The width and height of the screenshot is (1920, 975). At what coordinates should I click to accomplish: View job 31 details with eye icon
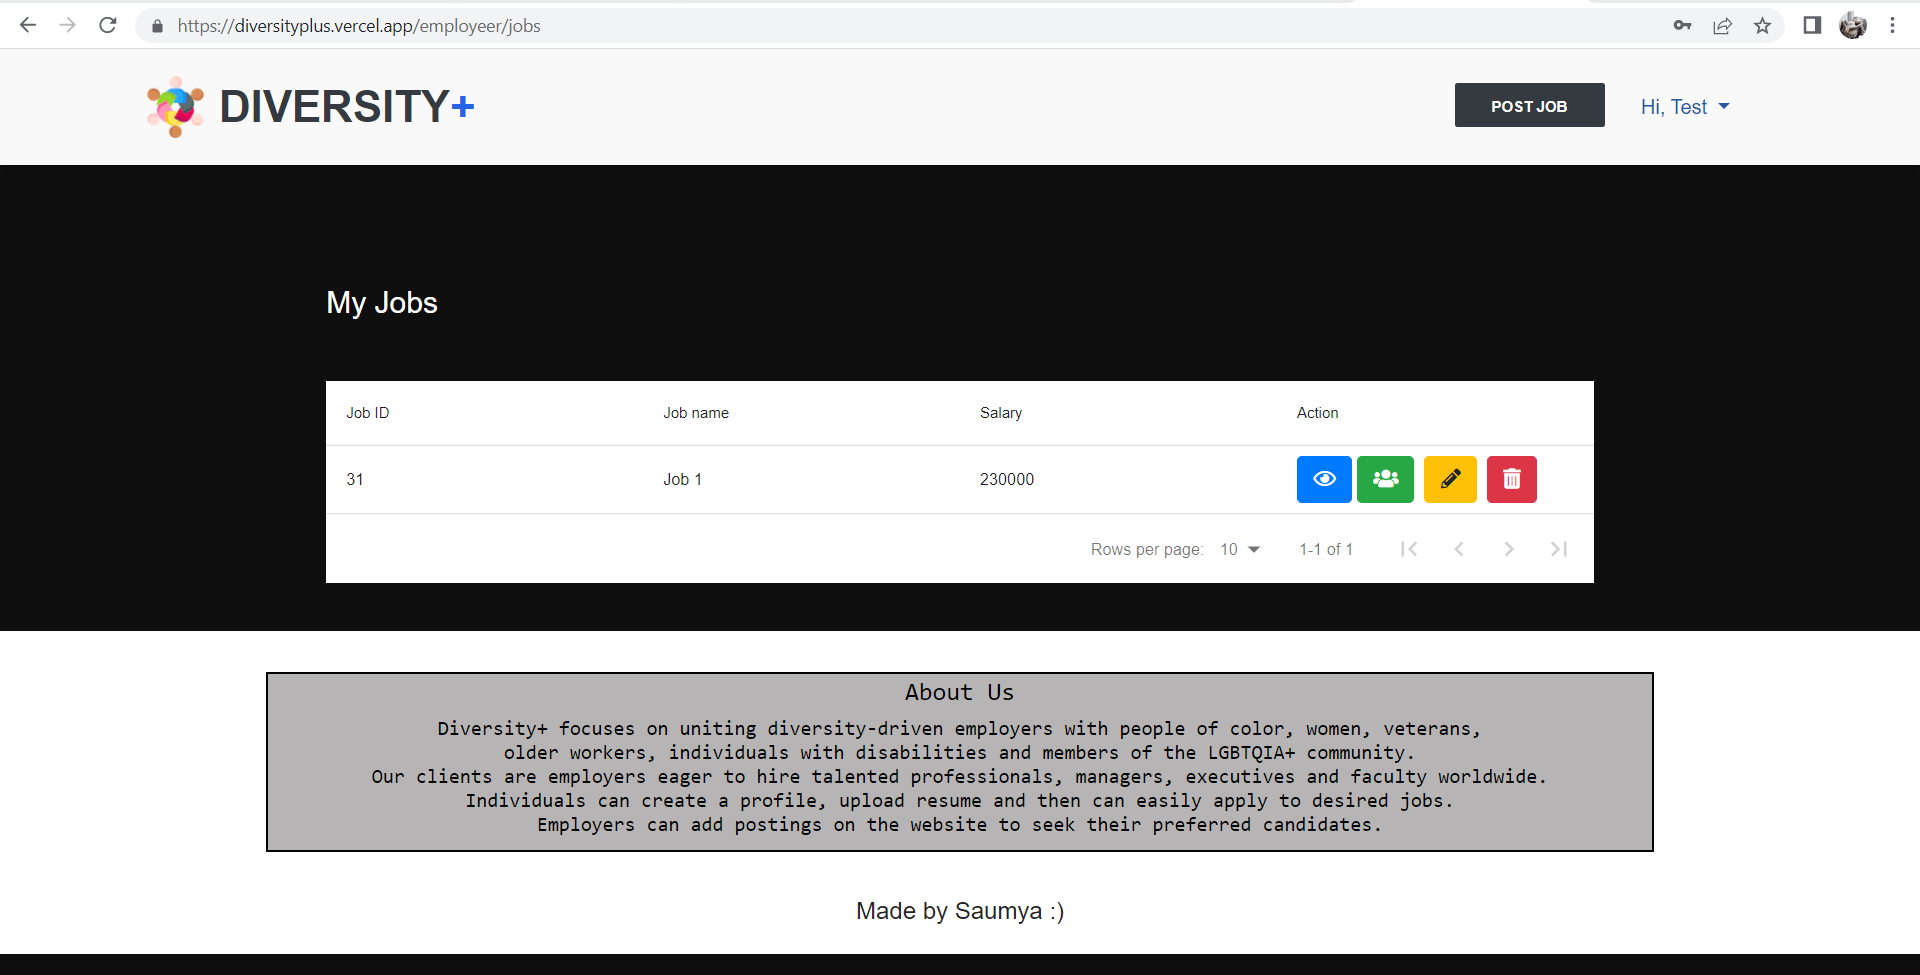tap(1324, 479)
